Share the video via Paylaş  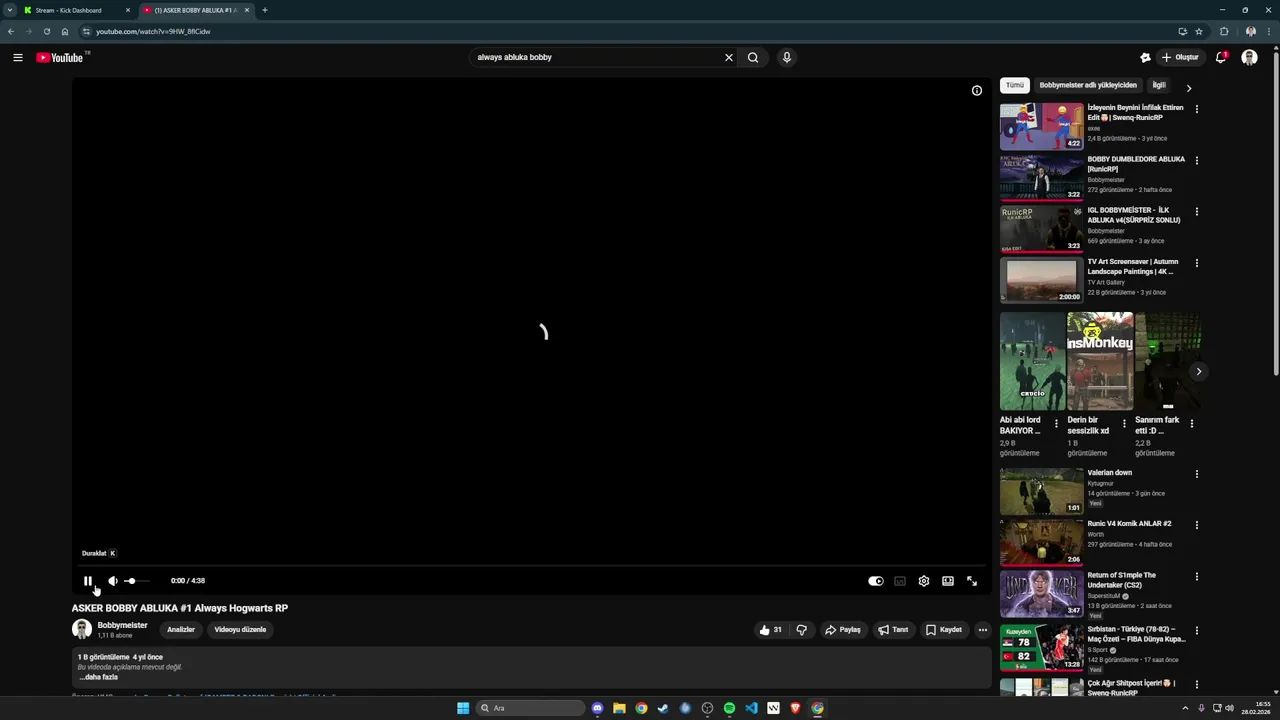(843, 630)
